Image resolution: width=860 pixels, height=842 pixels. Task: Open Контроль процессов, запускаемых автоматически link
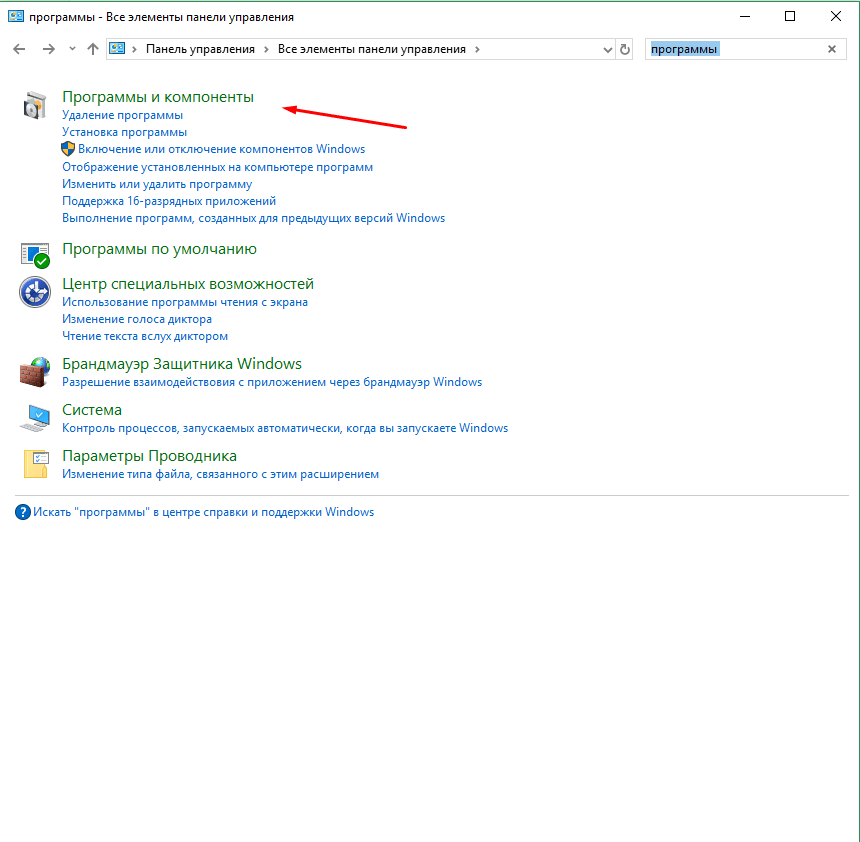tap(285, 428)
